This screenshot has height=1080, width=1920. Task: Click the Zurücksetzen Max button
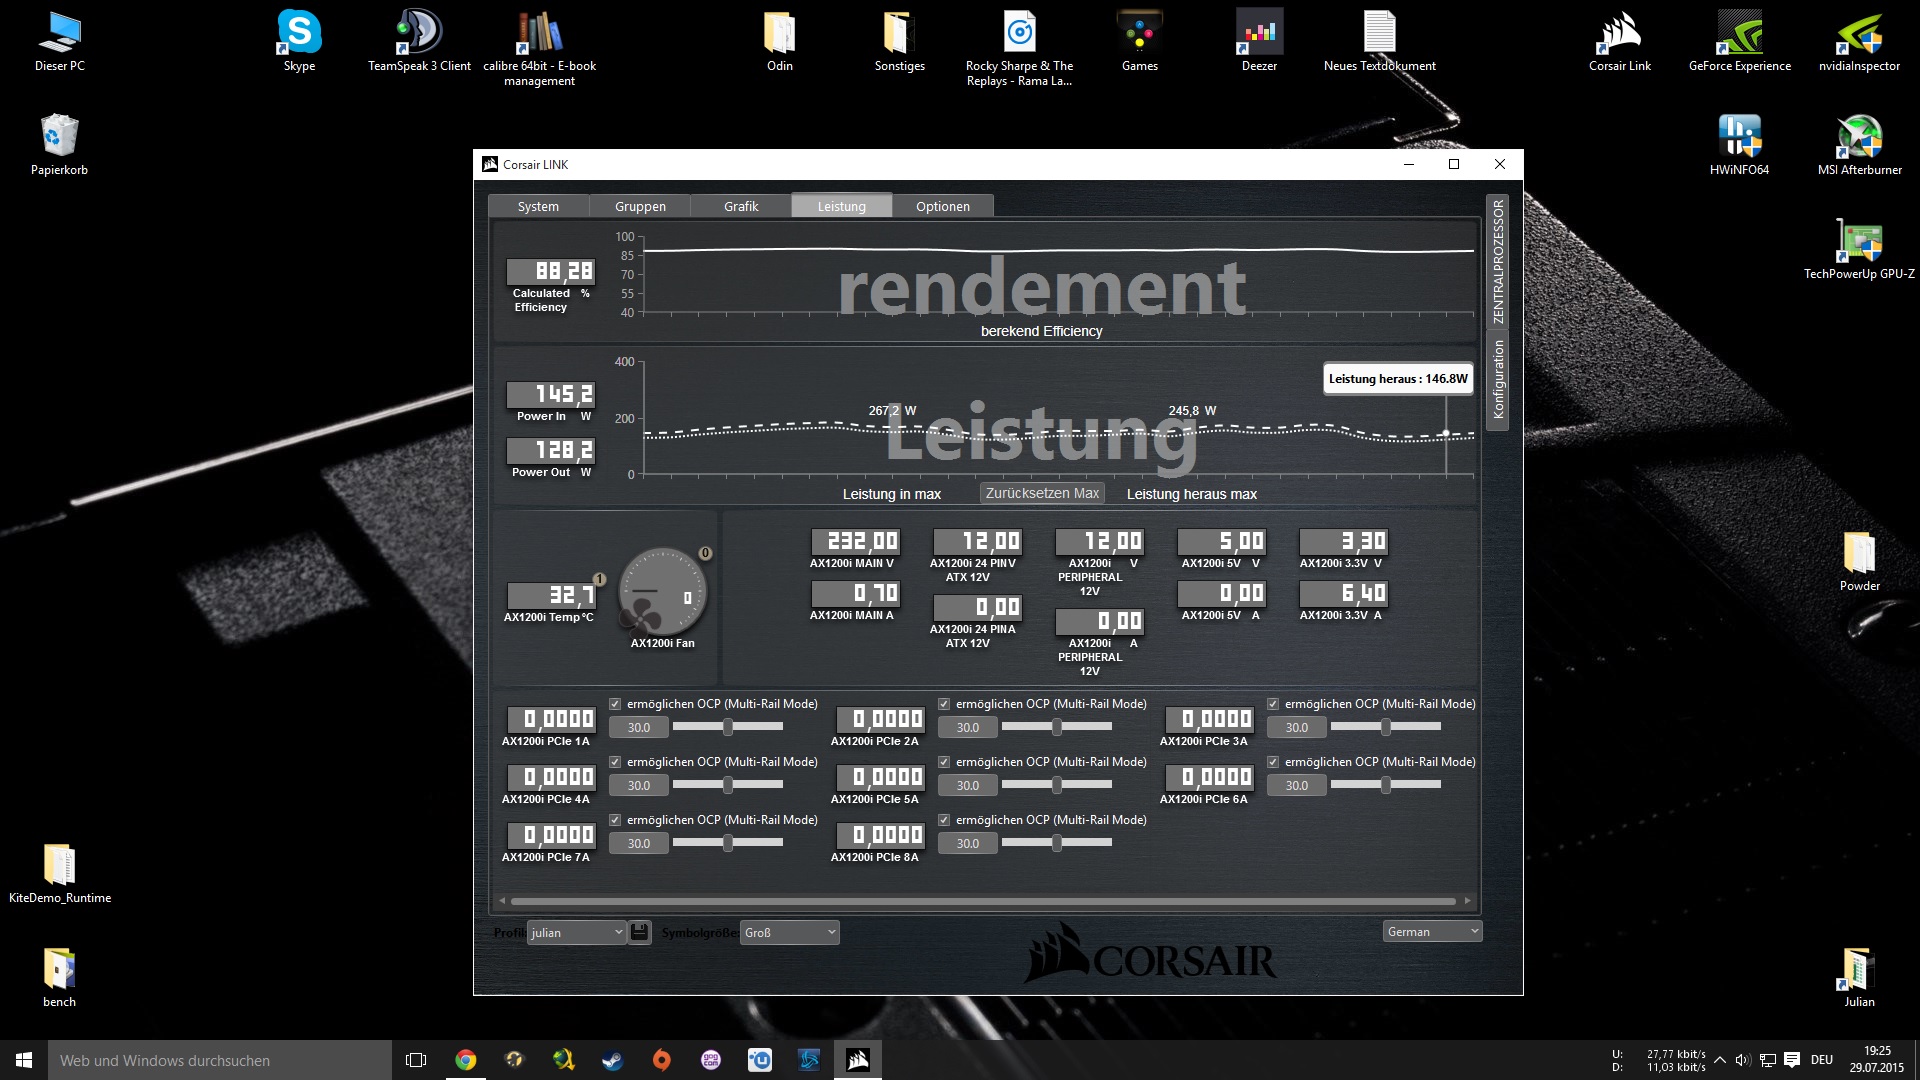click(x=1042, y=493)
